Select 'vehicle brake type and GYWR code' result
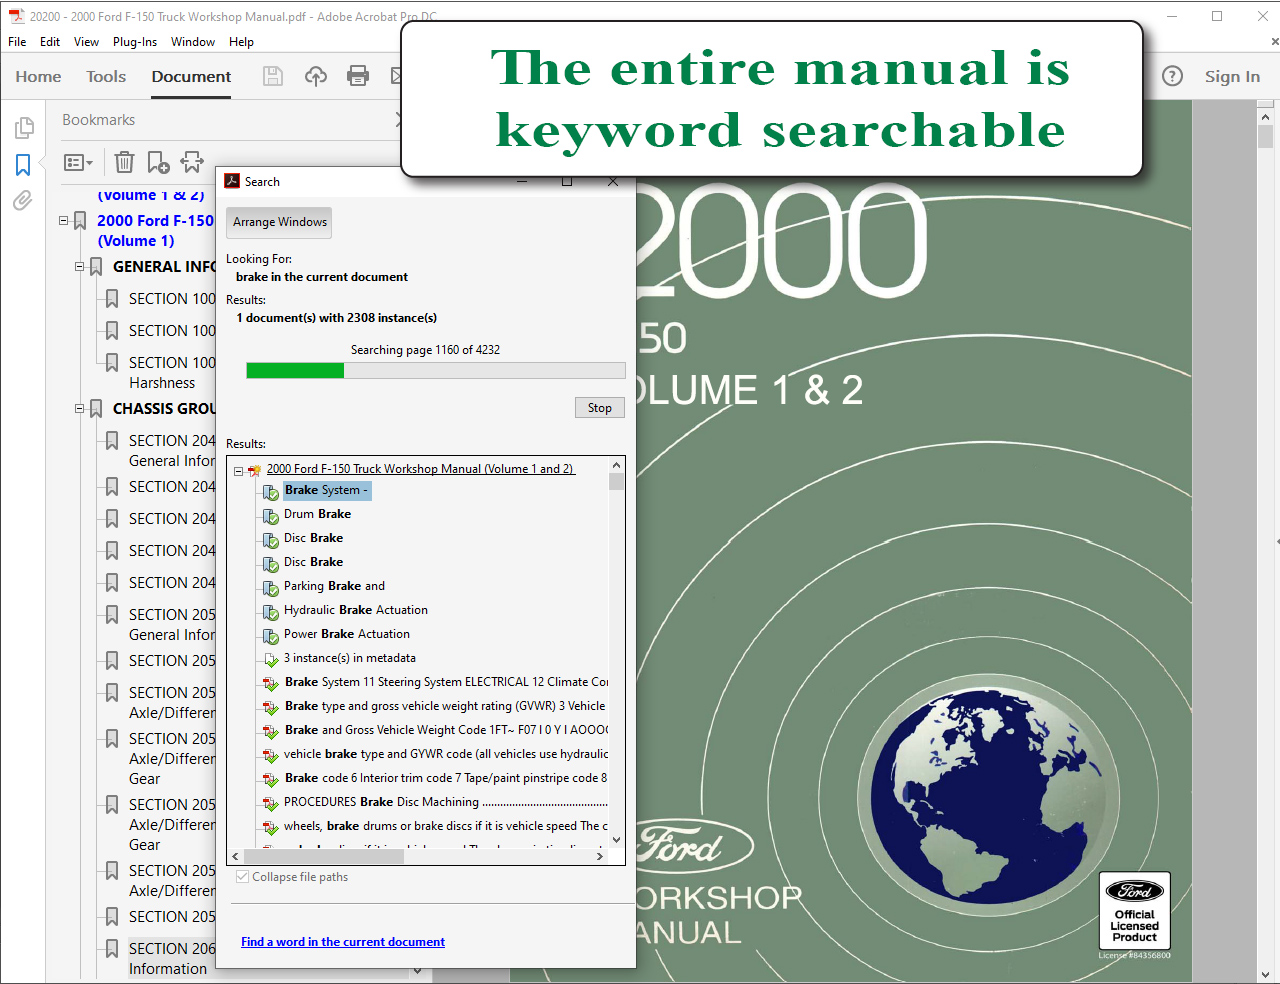 tap(446, 754)
